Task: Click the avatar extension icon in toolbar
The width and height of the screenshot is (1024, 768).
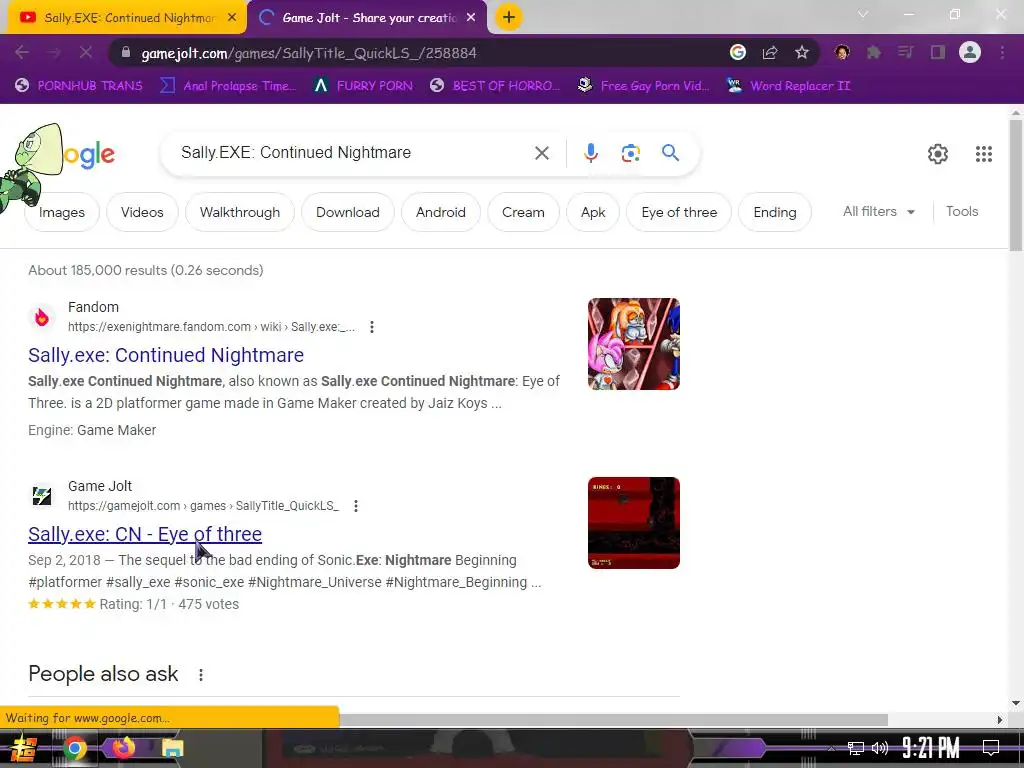Action: click(842, 52)
